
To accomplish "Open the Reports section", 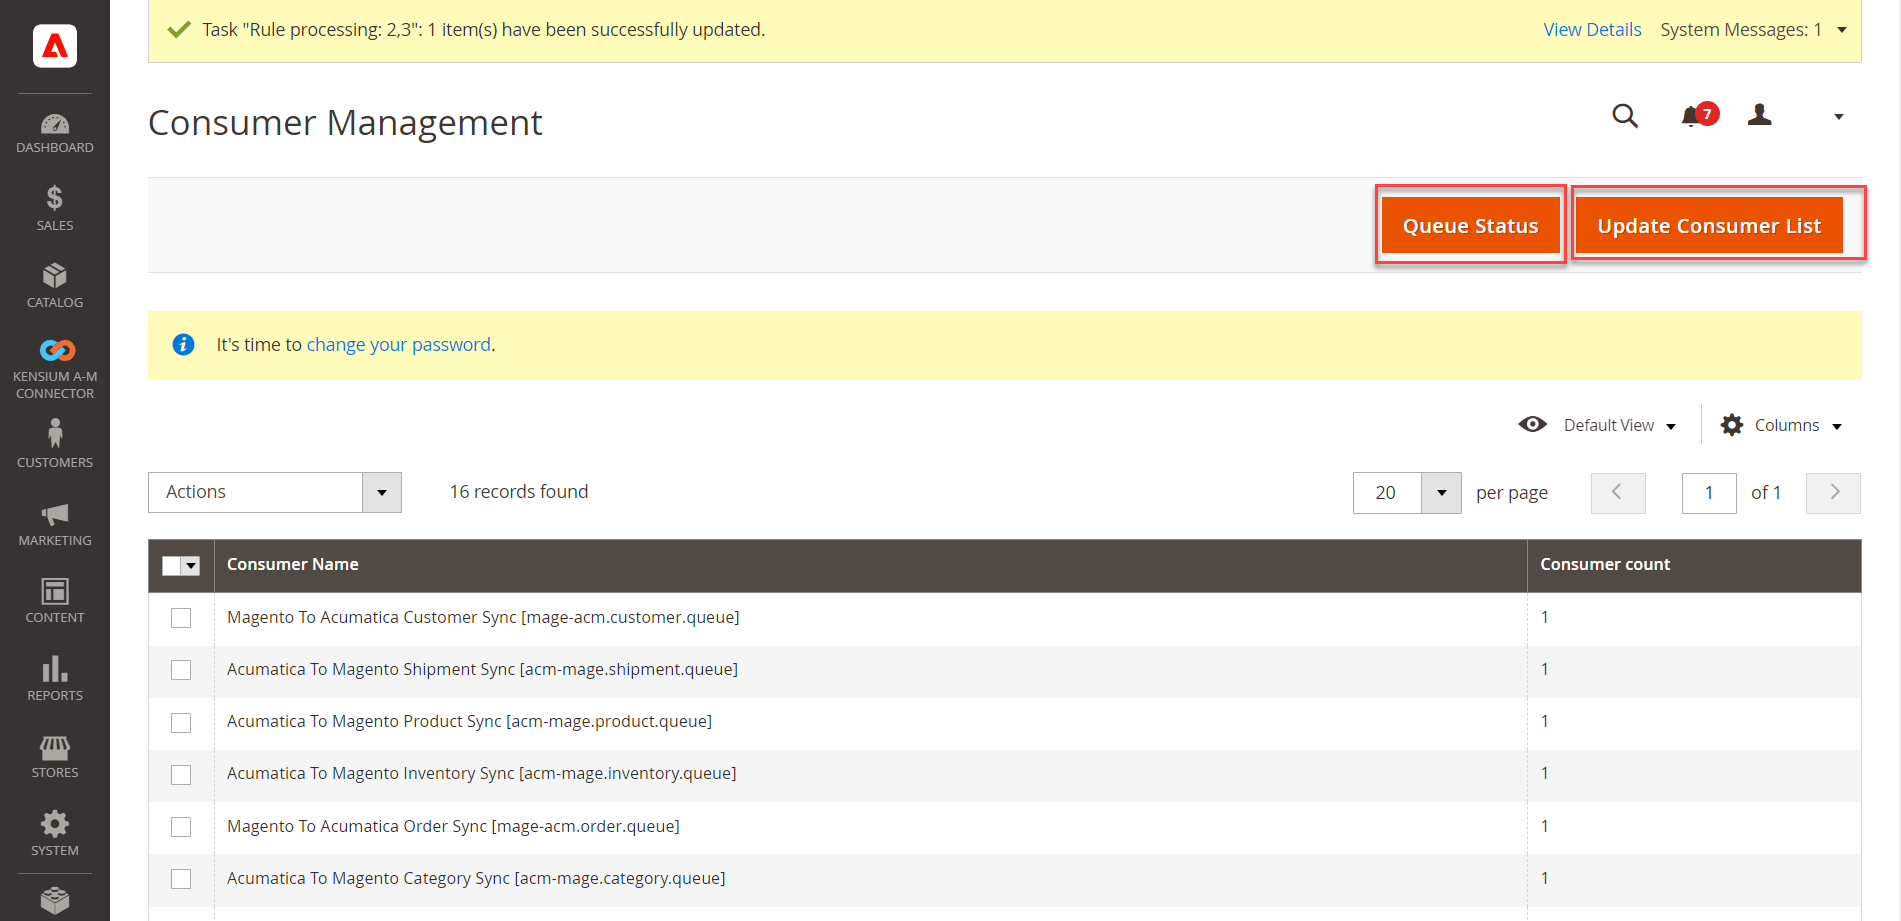I will click(55, 677).
